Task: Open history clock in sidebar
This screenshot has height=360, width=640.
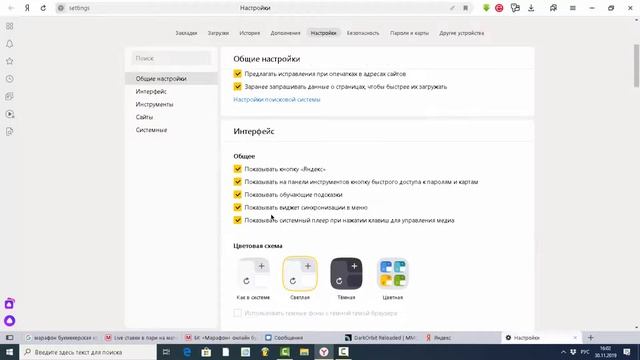Action: coord(9,79)
